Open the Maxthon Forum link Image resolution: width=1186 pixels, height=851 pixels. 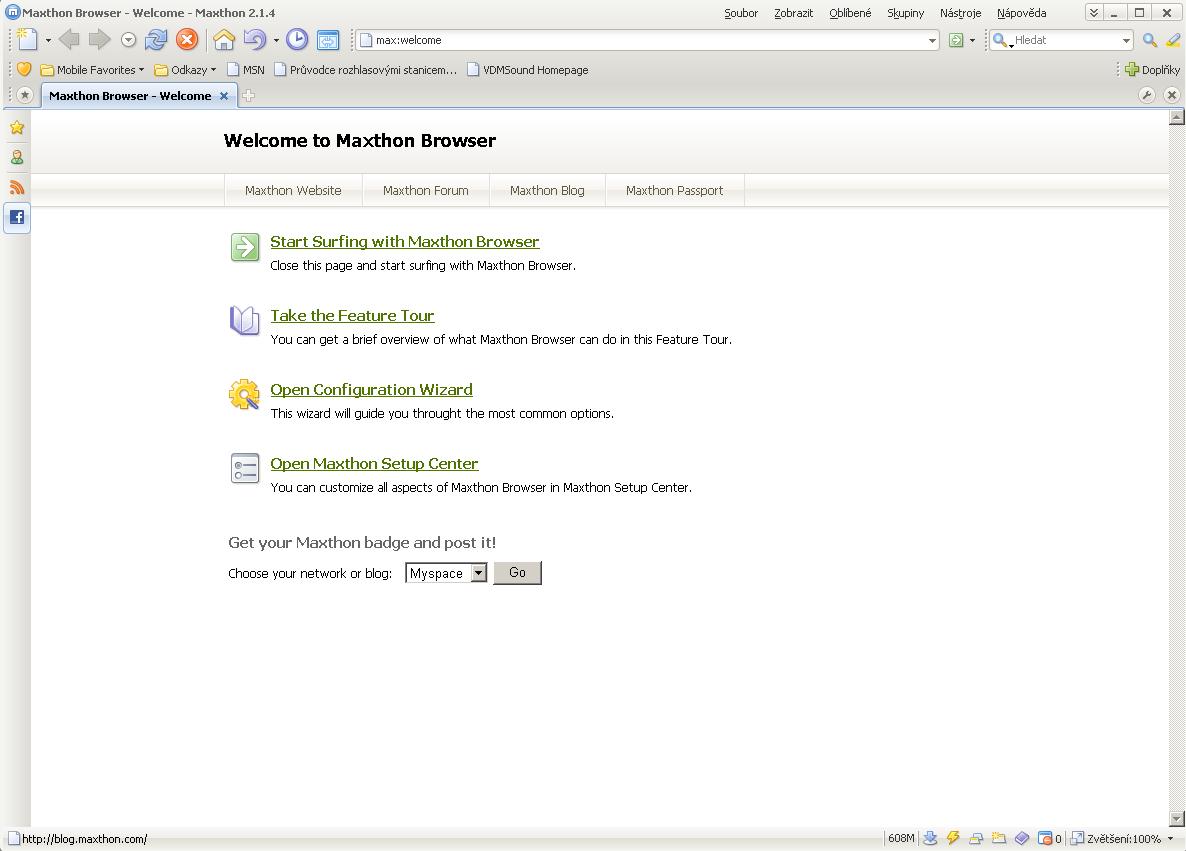pos(425,191)
